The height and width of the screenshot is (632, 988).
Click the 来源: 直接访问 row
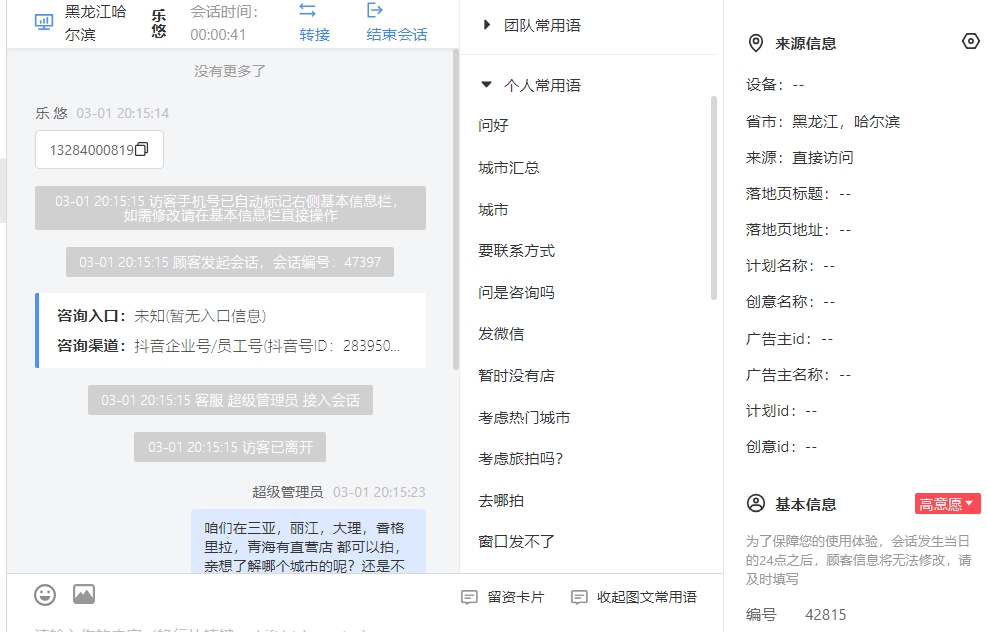point(800,158)
